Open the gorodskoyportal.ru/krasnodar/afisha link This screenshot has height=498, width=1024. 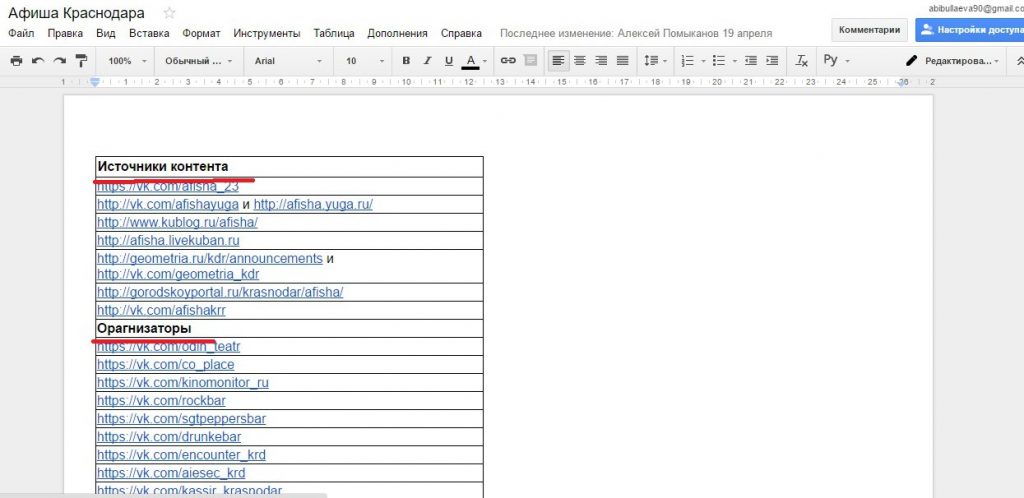coord(220,292)
